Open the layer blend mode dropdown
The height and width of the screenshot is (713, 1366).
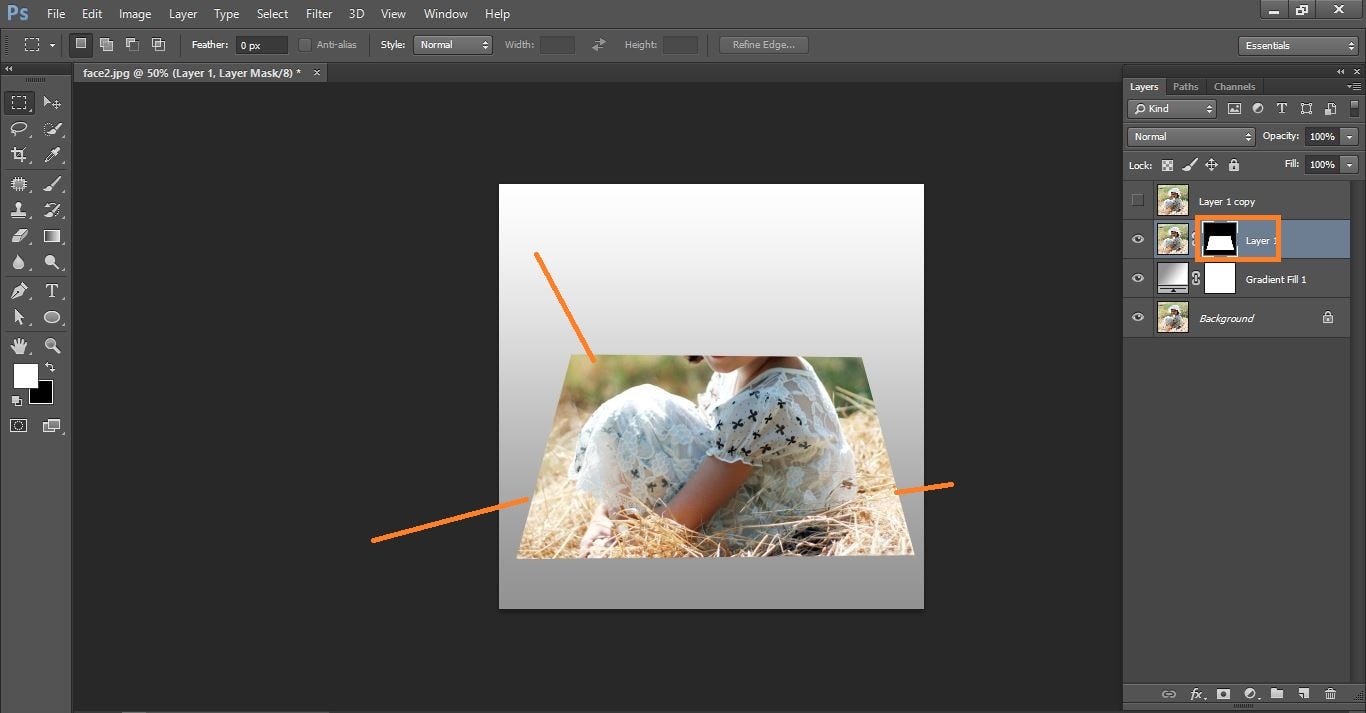click(1190, 137)
